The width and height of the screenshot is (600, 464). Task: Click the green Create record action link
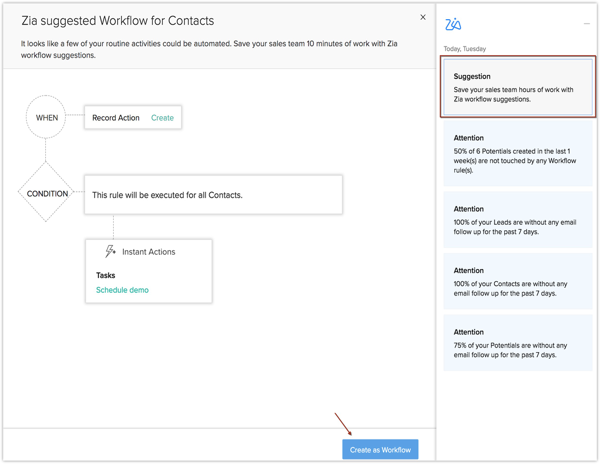162,118
